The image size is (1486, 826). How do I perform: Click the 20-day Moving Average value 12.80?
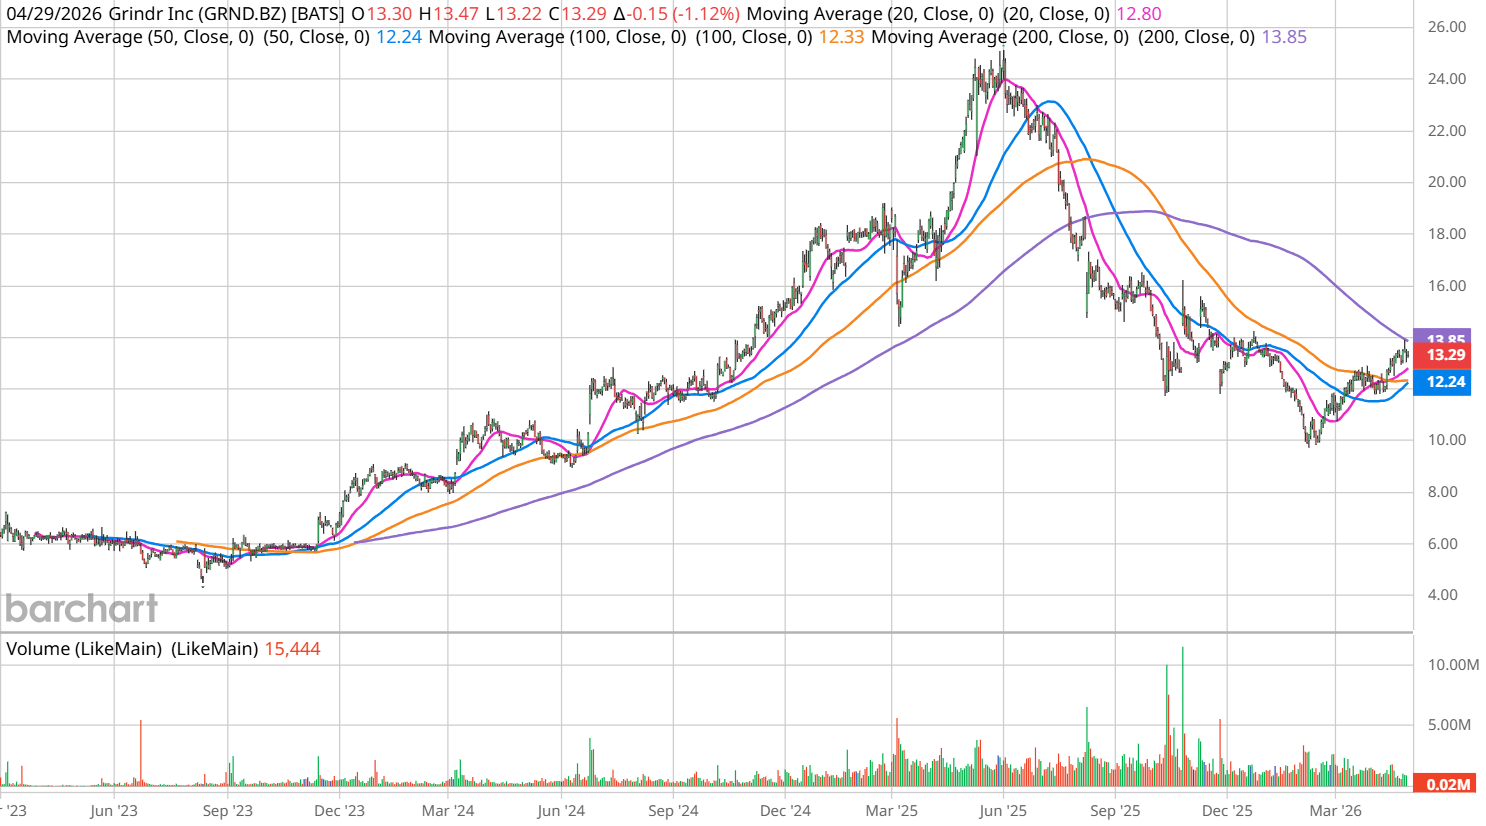pyautogui.click(x=1138, y=14)
